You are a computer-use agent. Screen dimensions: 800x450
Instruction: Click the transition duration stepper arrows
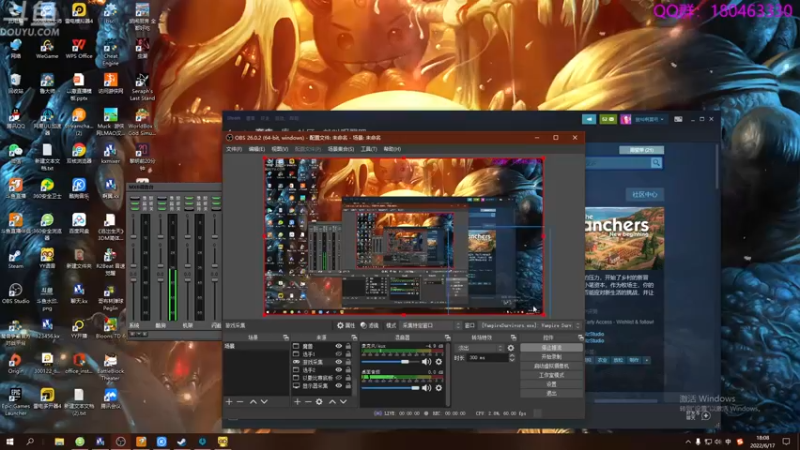click(512, 358)
